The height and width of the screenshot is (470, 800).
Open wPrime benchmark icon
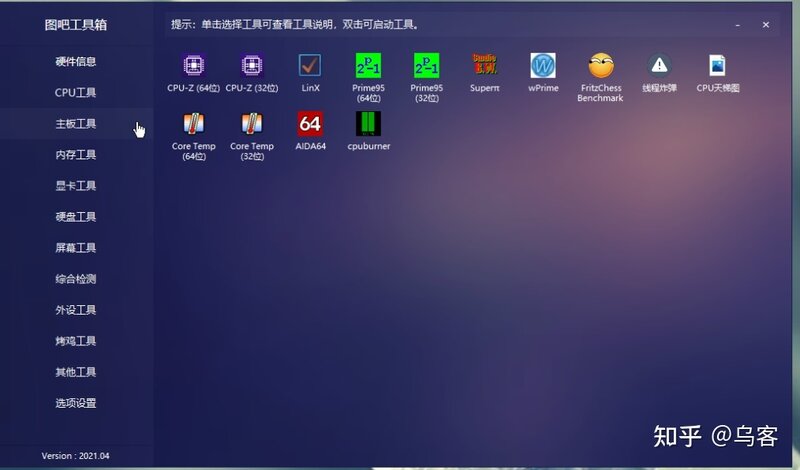(543, 66)
